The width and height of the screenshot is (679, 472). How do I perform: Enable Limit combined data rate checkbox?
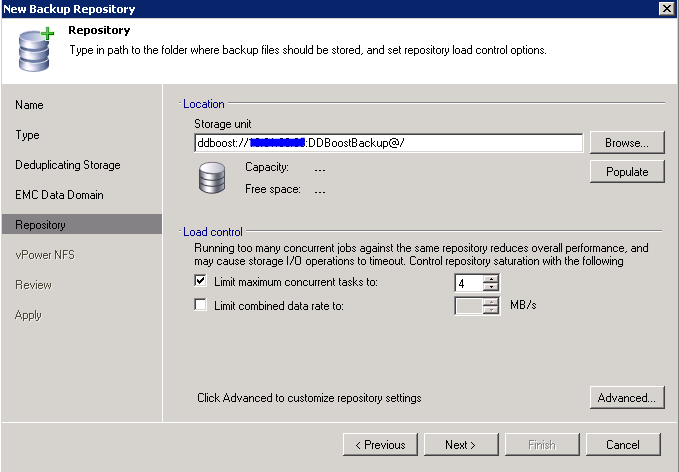(201, 305)
